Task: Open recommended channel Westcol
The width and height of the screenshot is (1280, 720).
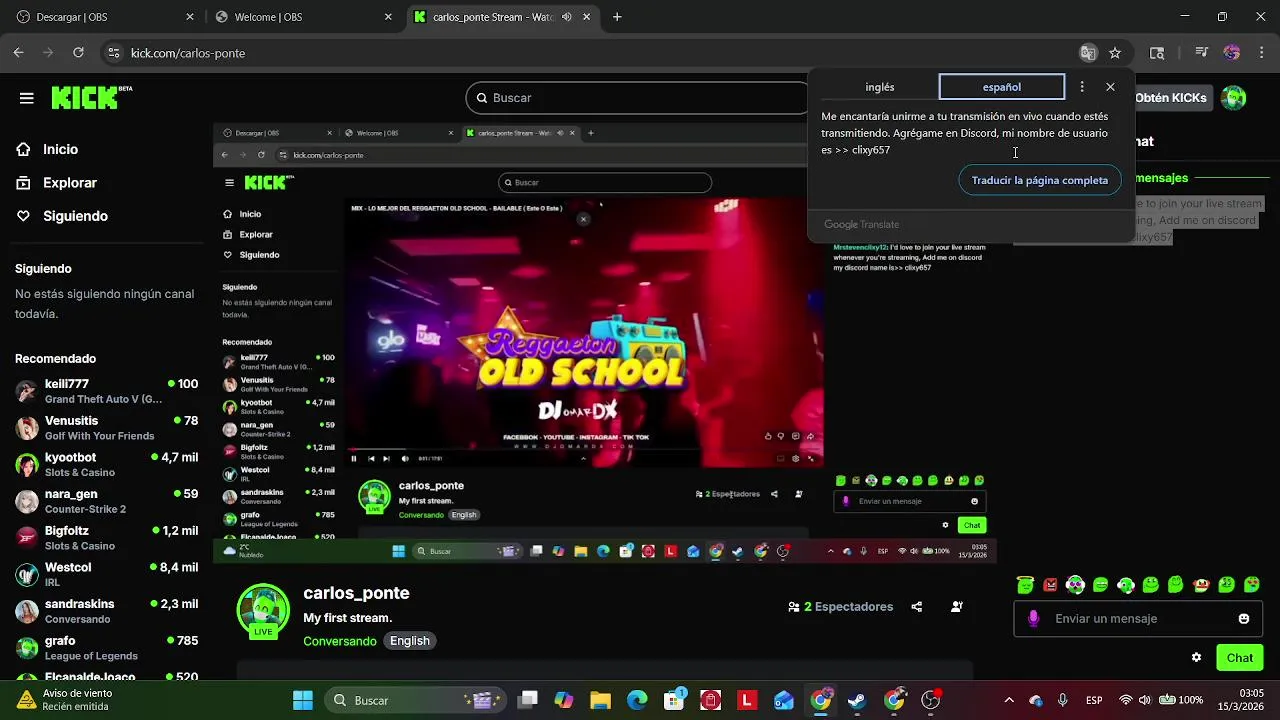Action: point(106,574)
